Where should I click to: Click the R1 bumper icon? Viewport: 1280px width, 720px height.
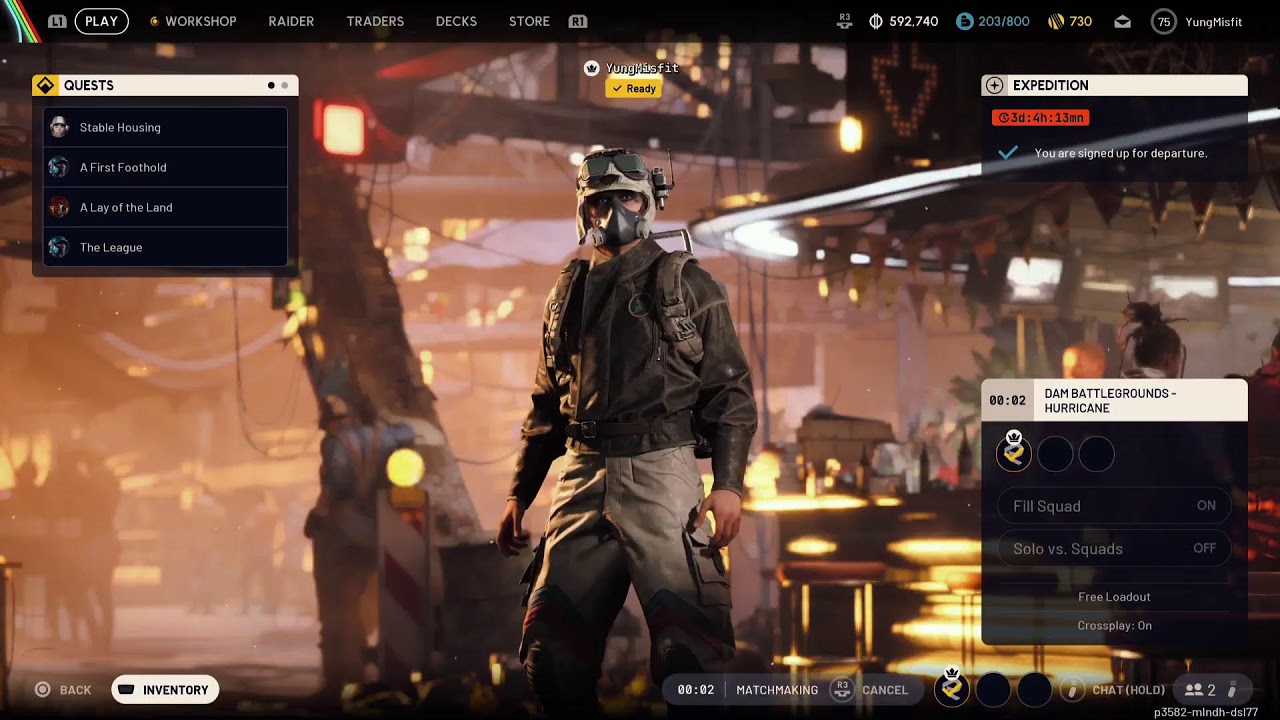[x=577, y=21]
